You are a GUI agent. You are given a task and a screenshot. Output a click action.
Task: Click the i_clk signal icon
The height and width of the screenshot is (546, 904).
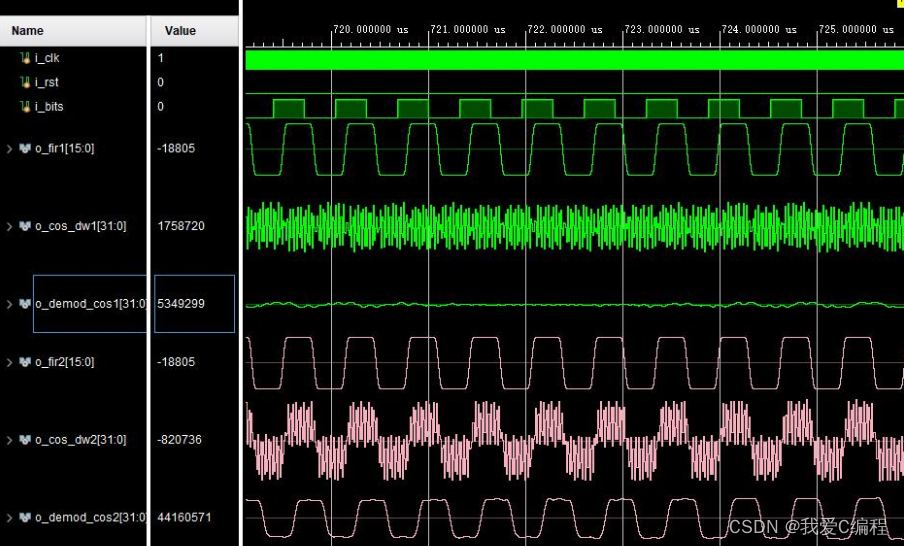(x=25, y=58)
